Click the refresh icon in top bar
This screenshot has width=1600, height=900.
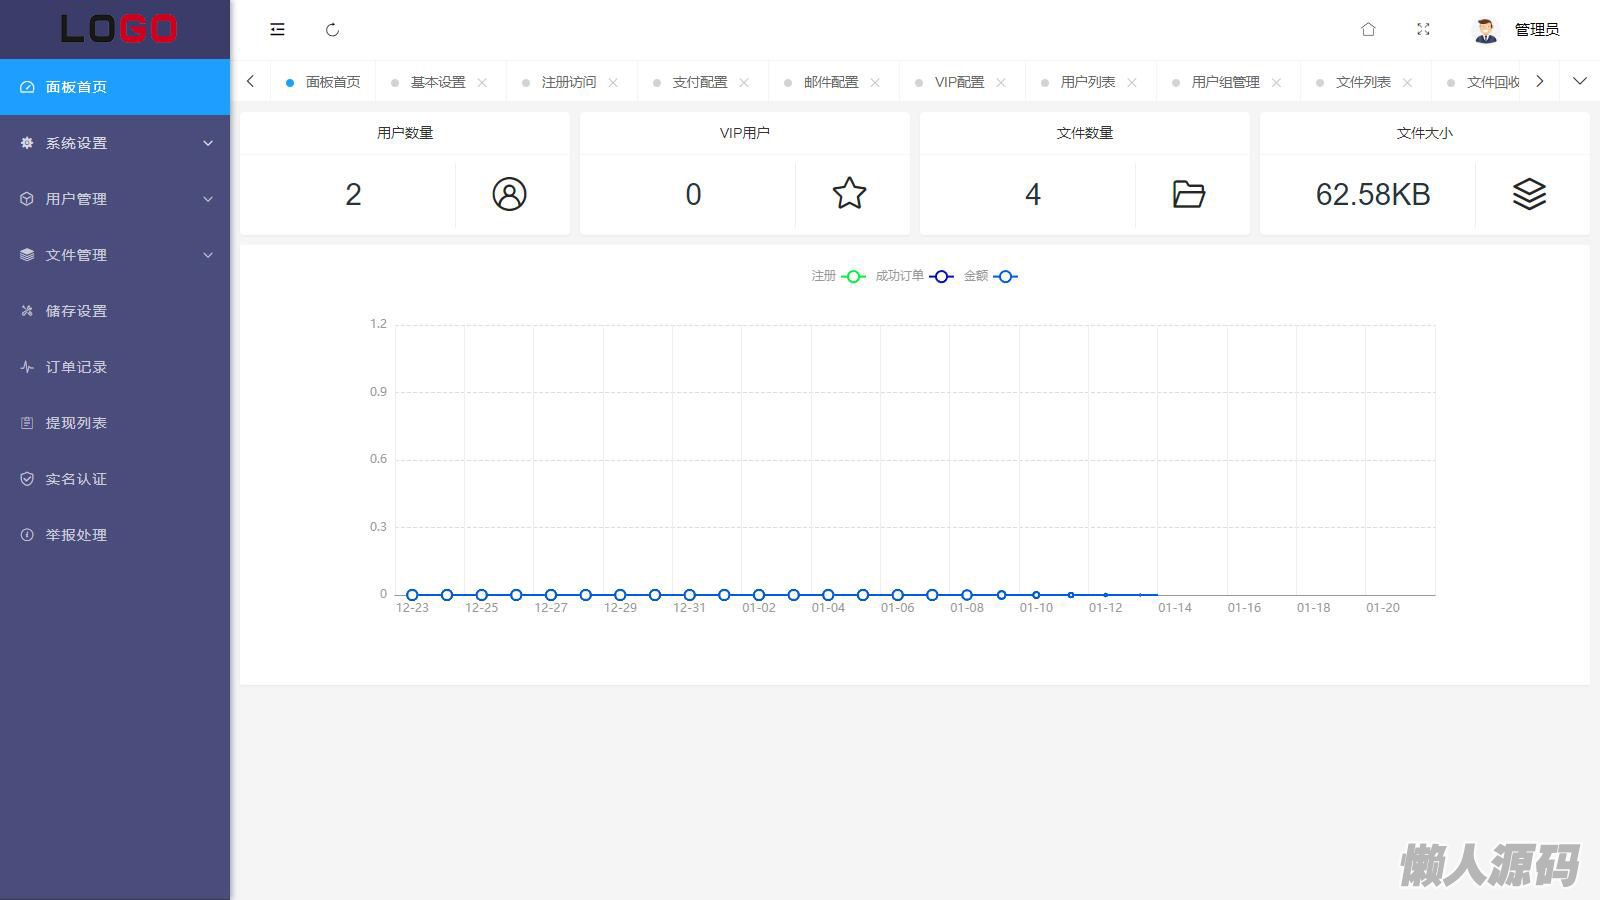coord(333,30)
